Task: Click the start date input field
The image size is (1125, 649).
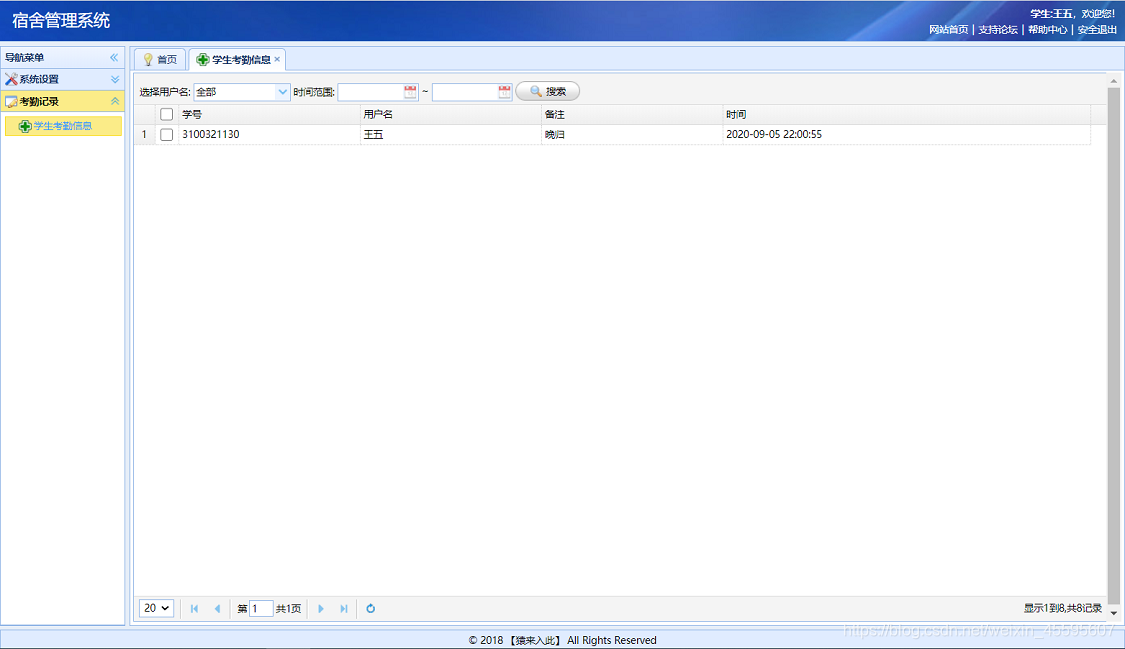Action: coord(370,92)
